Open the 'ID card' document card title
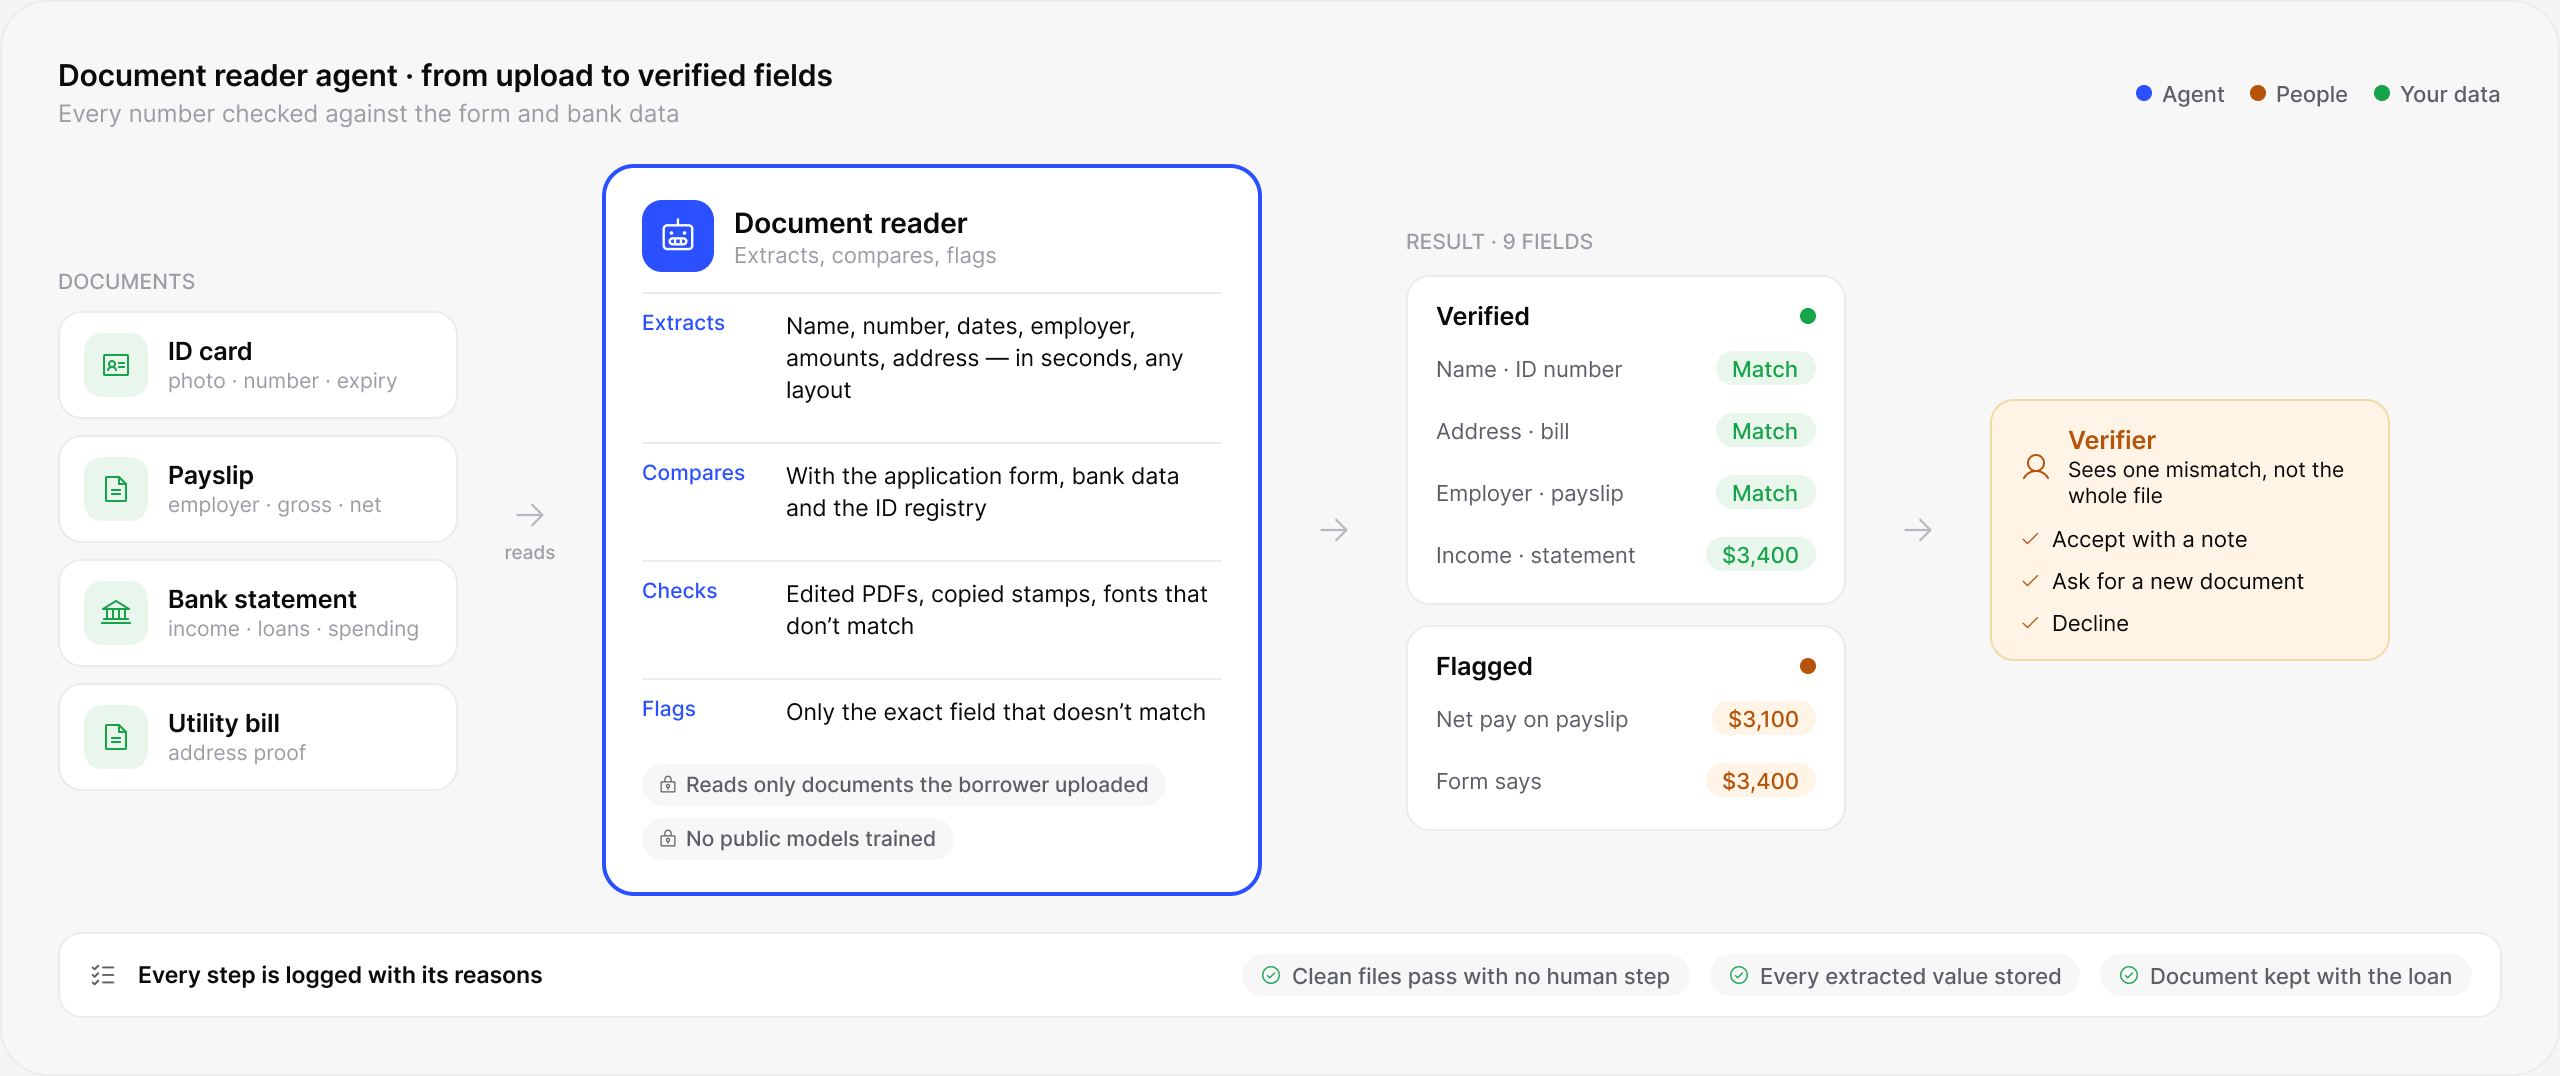 pos(210,351)
